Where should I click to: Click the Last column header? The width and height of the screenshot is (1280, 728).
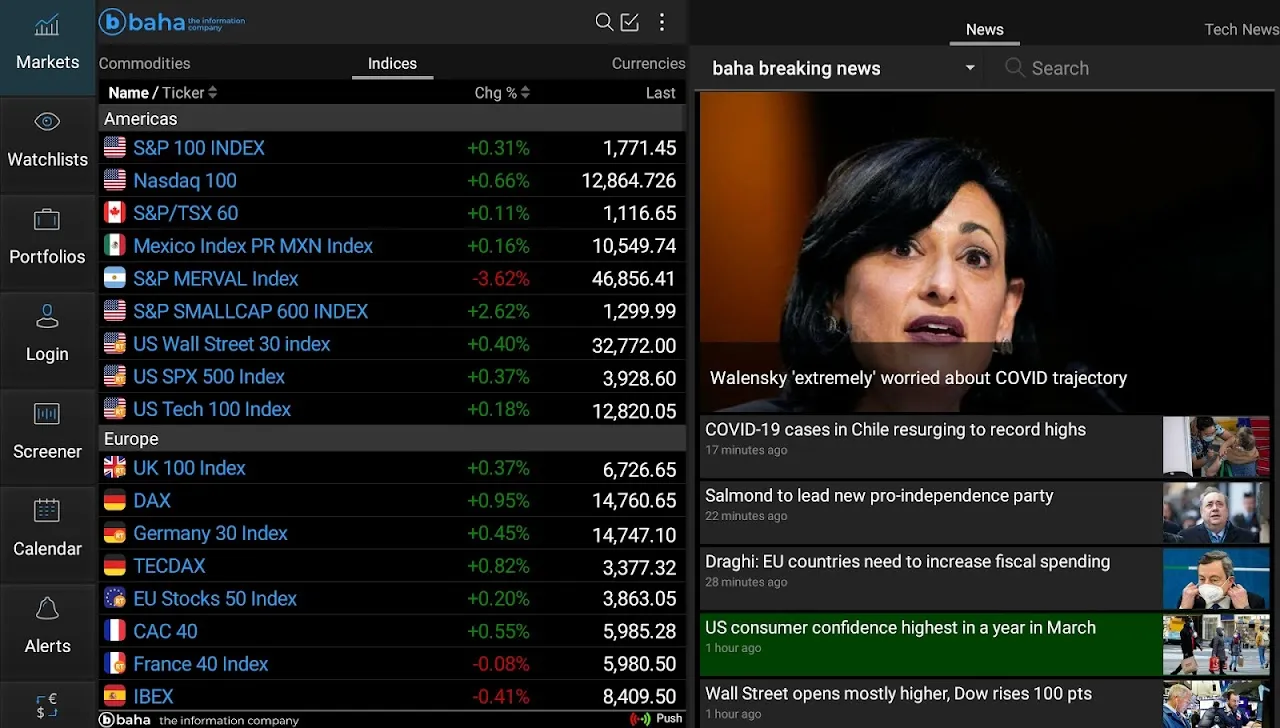[660, 93]
